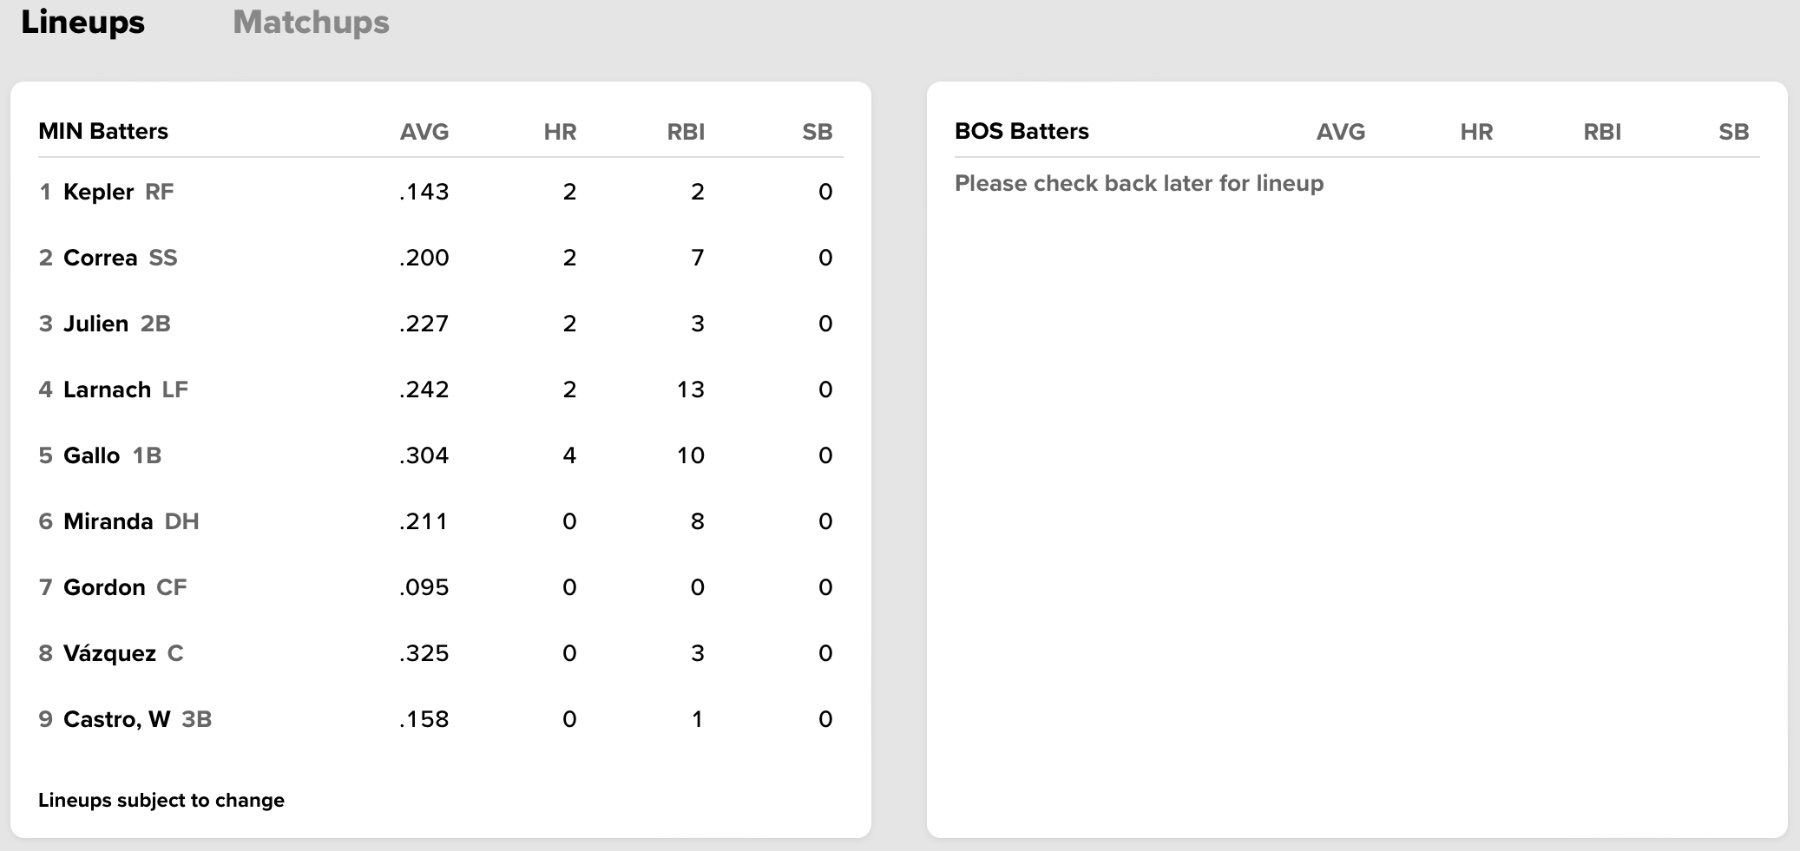
Task: Select Larnach from MIN batters
Action: pyautogui.click(x=107, y=390)
